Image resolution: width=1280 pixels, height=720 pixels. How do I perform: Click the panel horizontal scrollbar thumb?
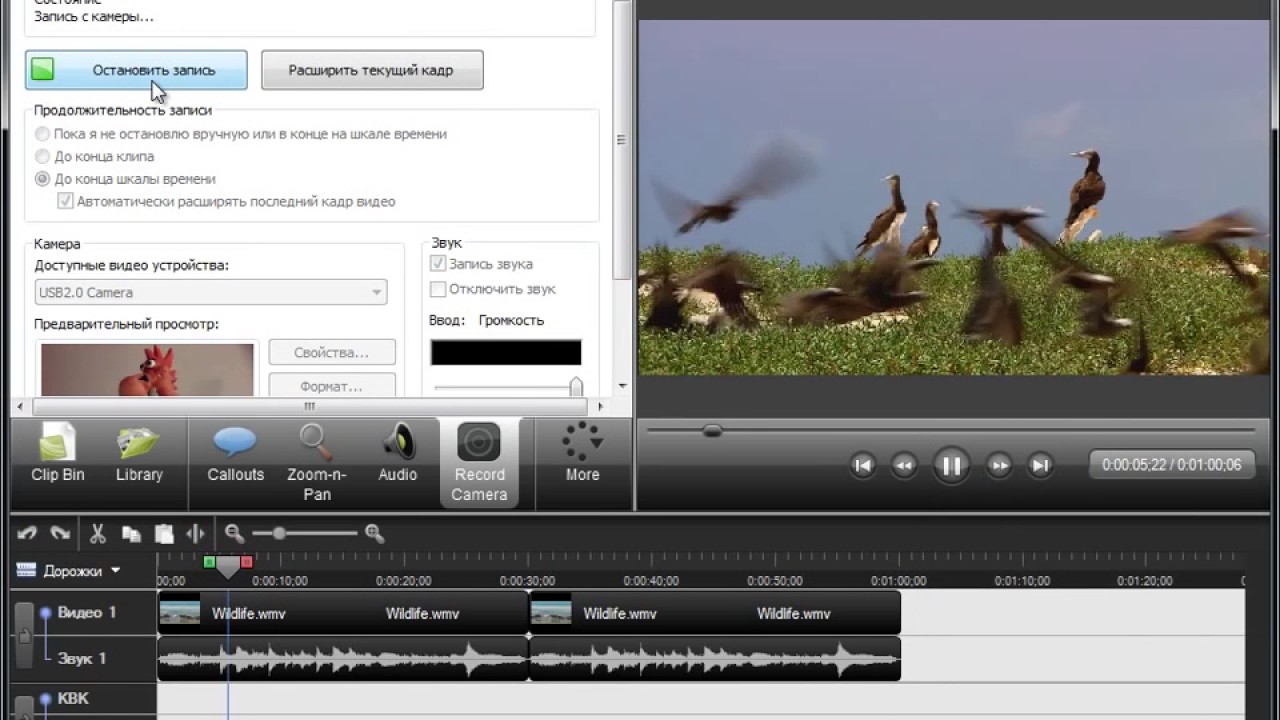pyautogui.click(x=309, y=407)
